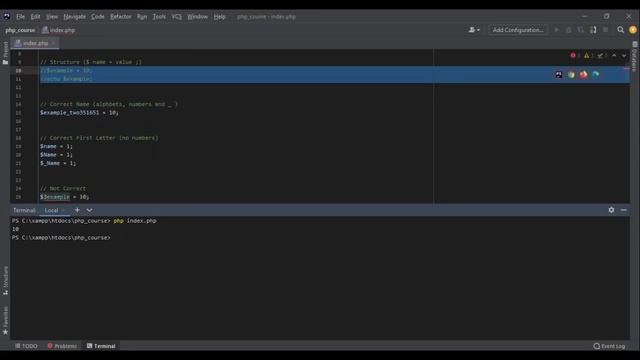Click the PhpStorm logo icon in title bar

(7, 16)
